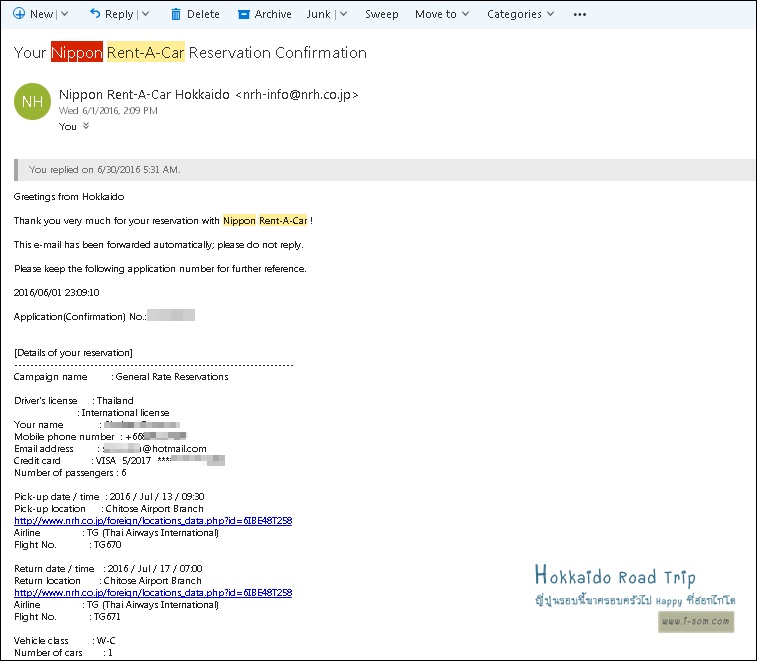Click the vehicle class 'W-C' value
The width and height of the screenshot is (757, 661).
[106, 641]
